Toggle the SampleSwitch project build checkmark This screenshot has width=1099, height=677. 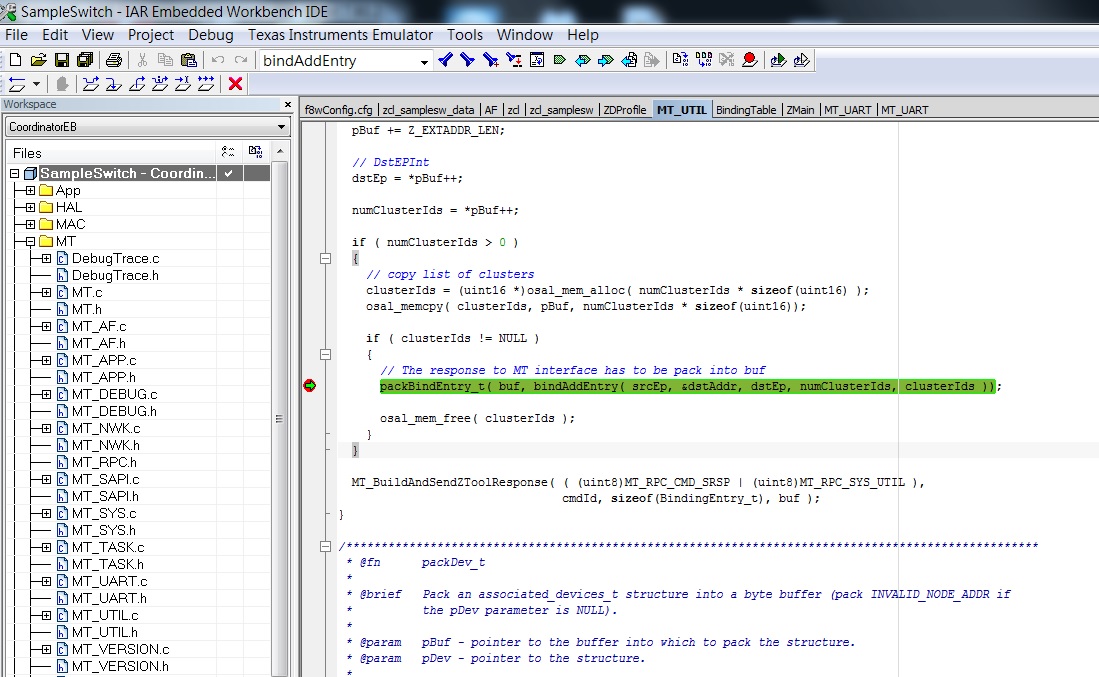(228, 173)
